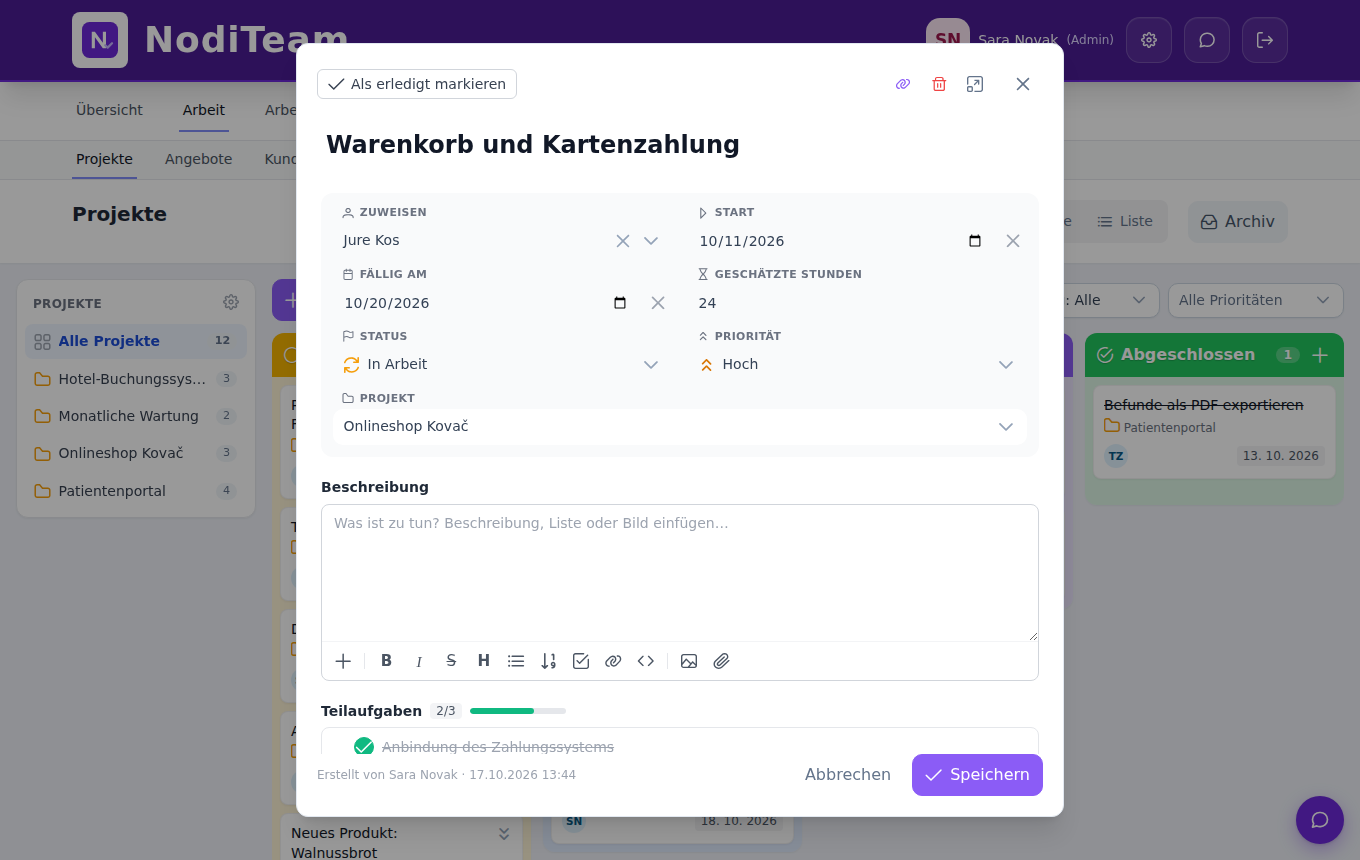
Task: Clear assignee Jure Kos
Action: tap(623, 241)
